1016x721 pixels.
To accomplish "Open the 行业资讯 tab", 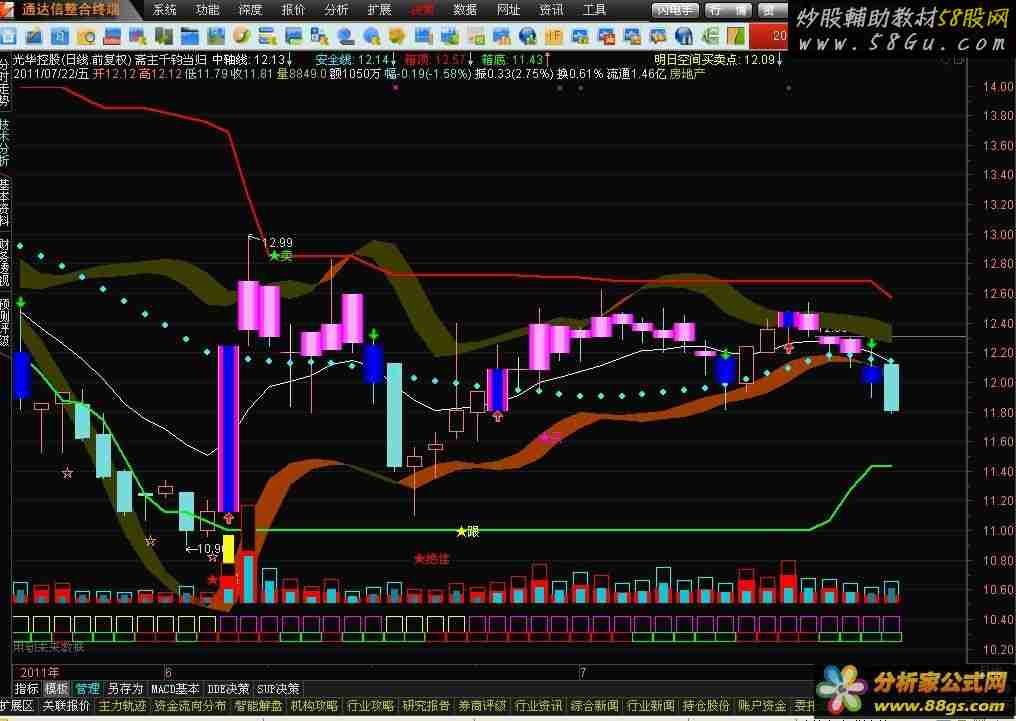I will [x=538, y=705].
